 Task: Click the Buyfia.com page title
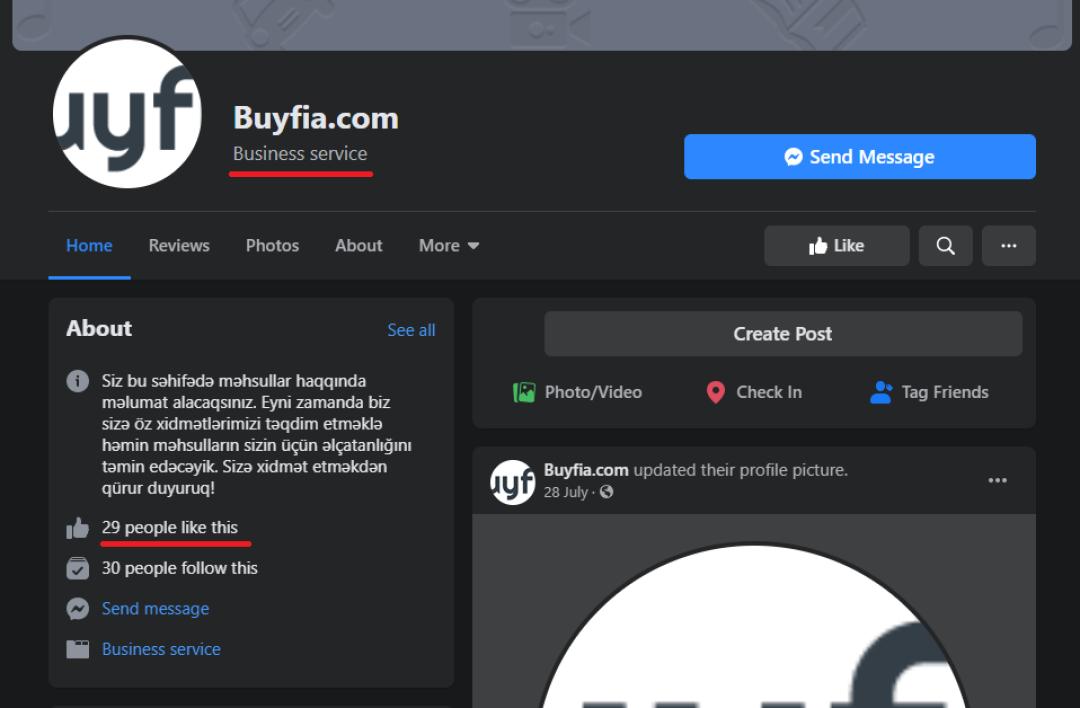315,118
